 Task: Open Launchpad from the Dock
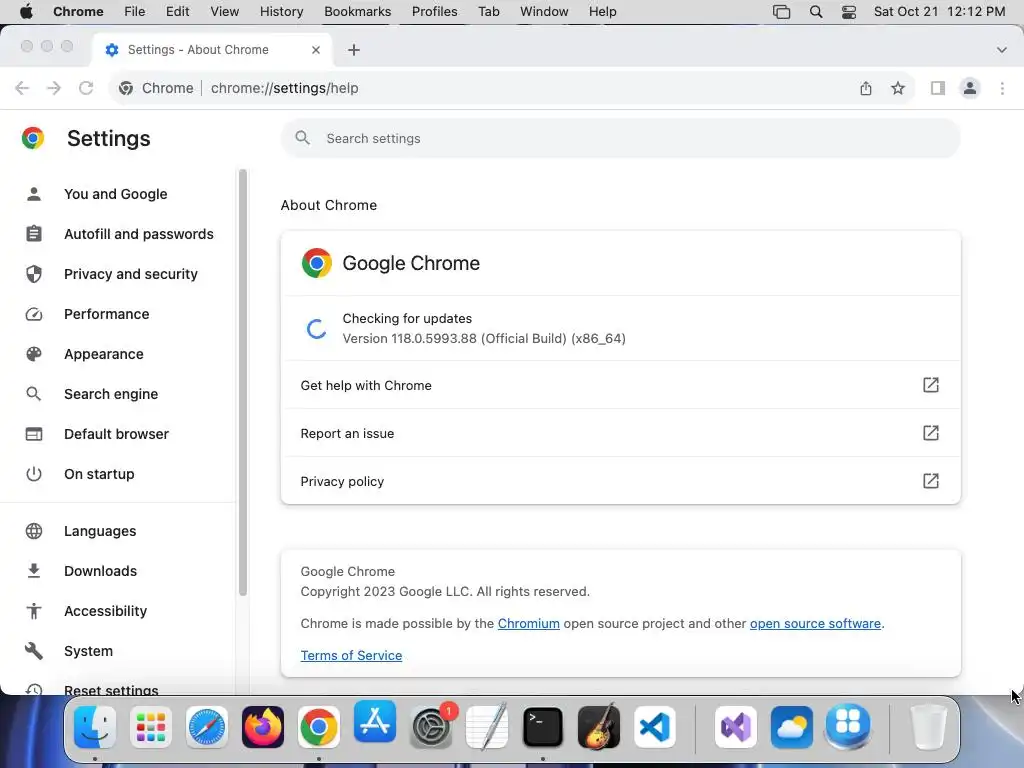tap(151, 727)
